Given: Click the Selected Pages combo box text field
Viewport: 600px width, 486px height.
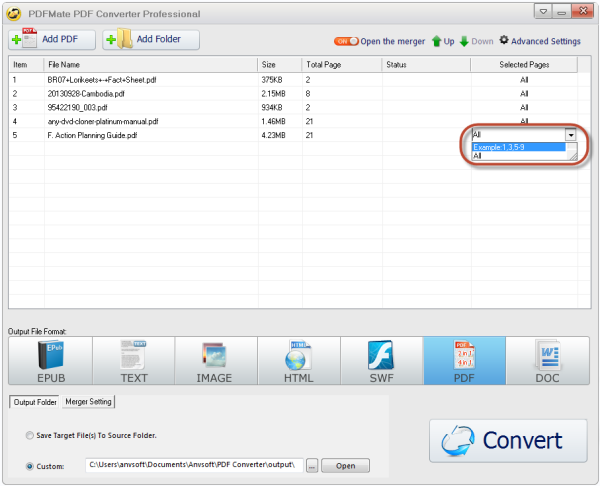Looking at the screenshot, I should pyautogui.click(x=518, y=135).
